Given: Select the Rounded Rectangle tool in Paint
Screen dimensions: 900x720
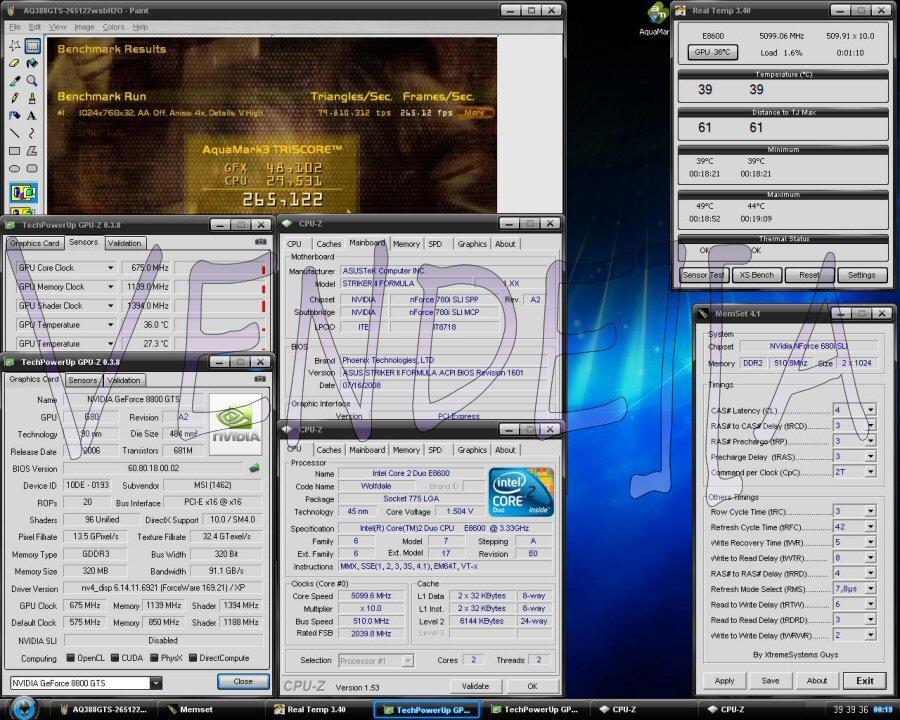Looking at the screenshot, I should tap(32, 168).
